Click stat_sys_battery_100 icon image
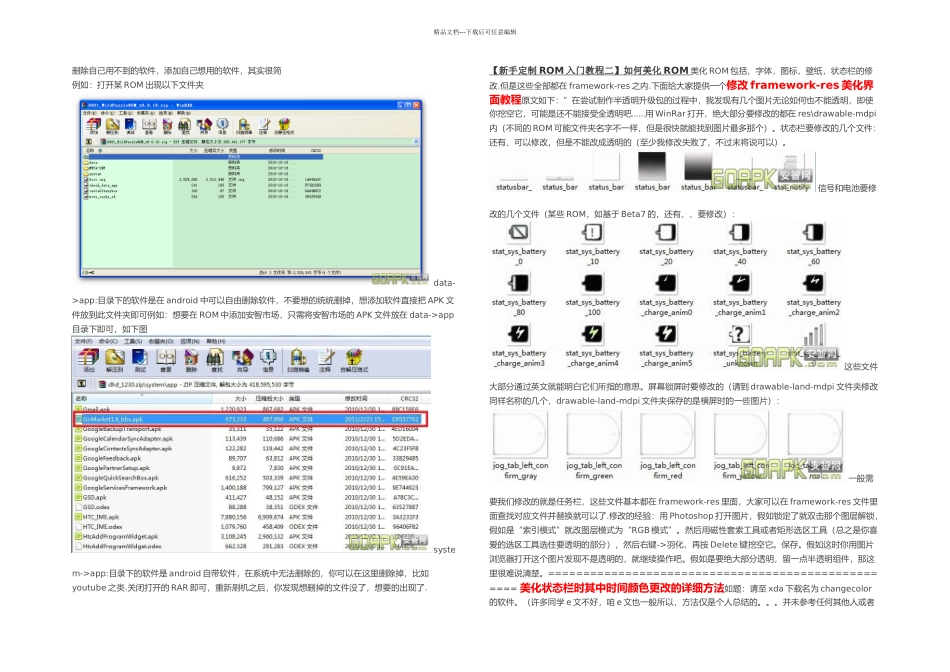 click(x=593, y=283)
